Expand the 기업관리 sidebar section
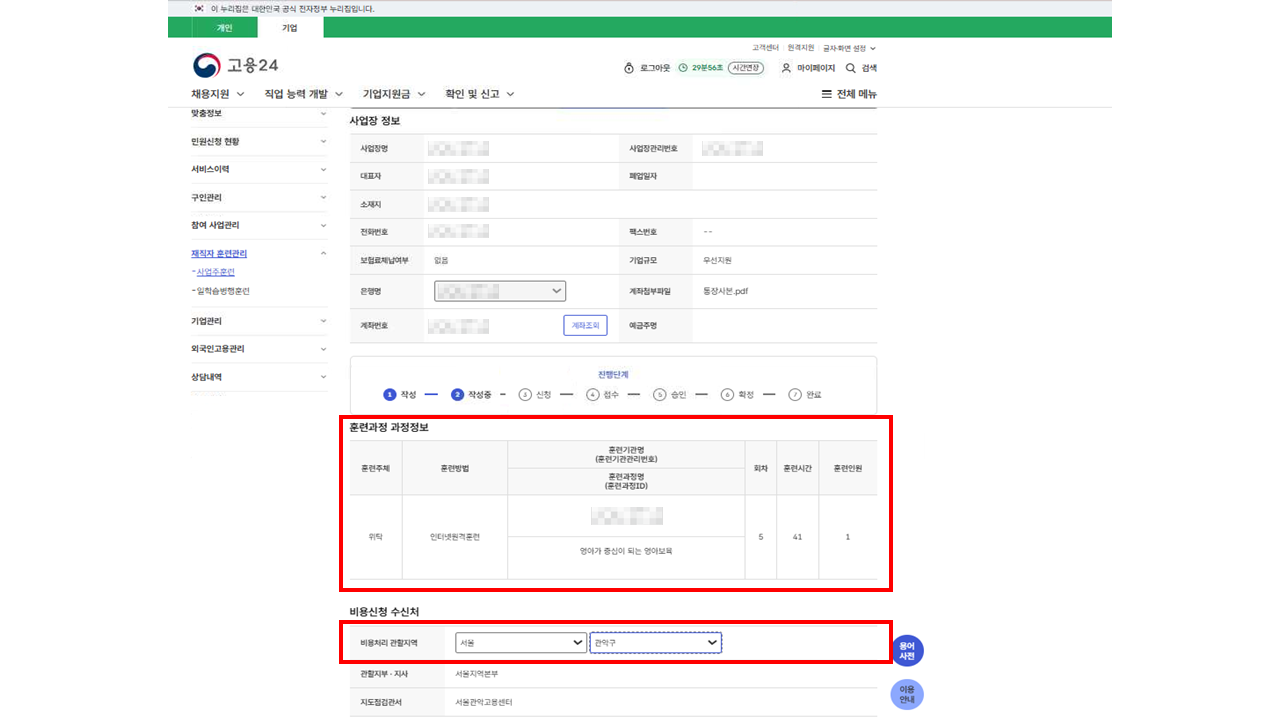Viewport: 1280px width, 720px height. (x=323, y=321)
